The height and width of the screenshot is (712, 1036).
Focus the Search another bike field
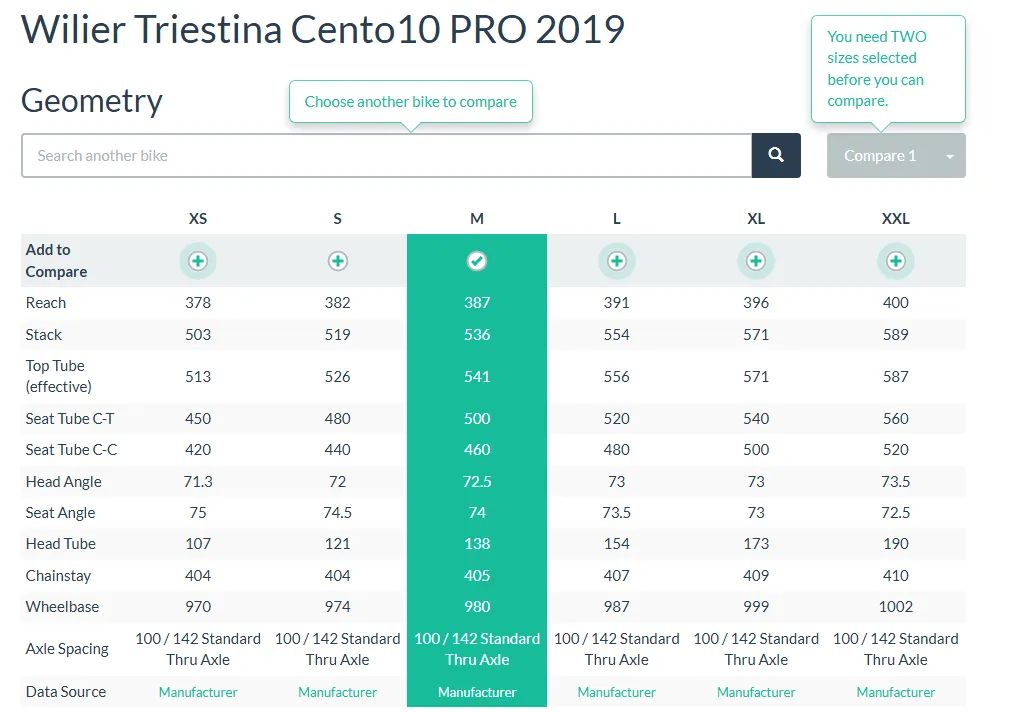(386, 156)
